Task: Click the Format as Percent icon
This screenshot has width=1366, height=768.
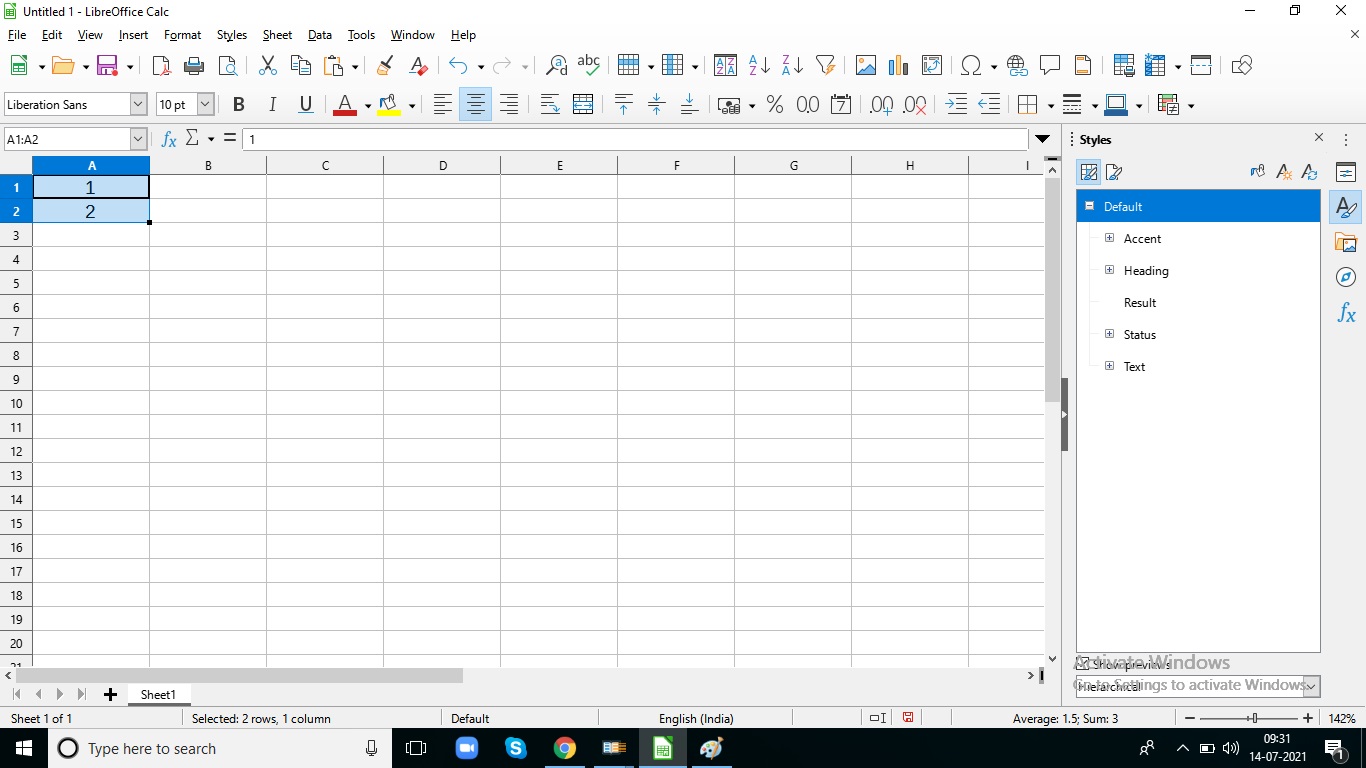Action: (774, 105)
